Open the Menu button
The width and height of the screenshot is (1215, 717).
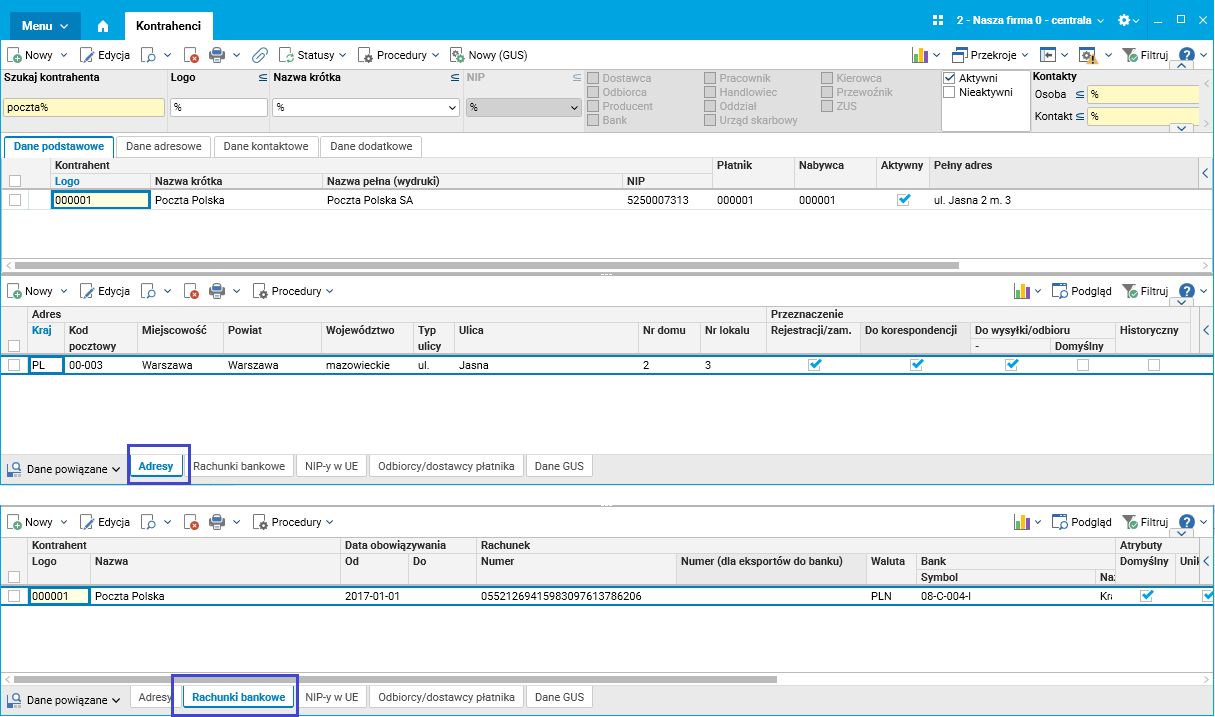(45, 25)
